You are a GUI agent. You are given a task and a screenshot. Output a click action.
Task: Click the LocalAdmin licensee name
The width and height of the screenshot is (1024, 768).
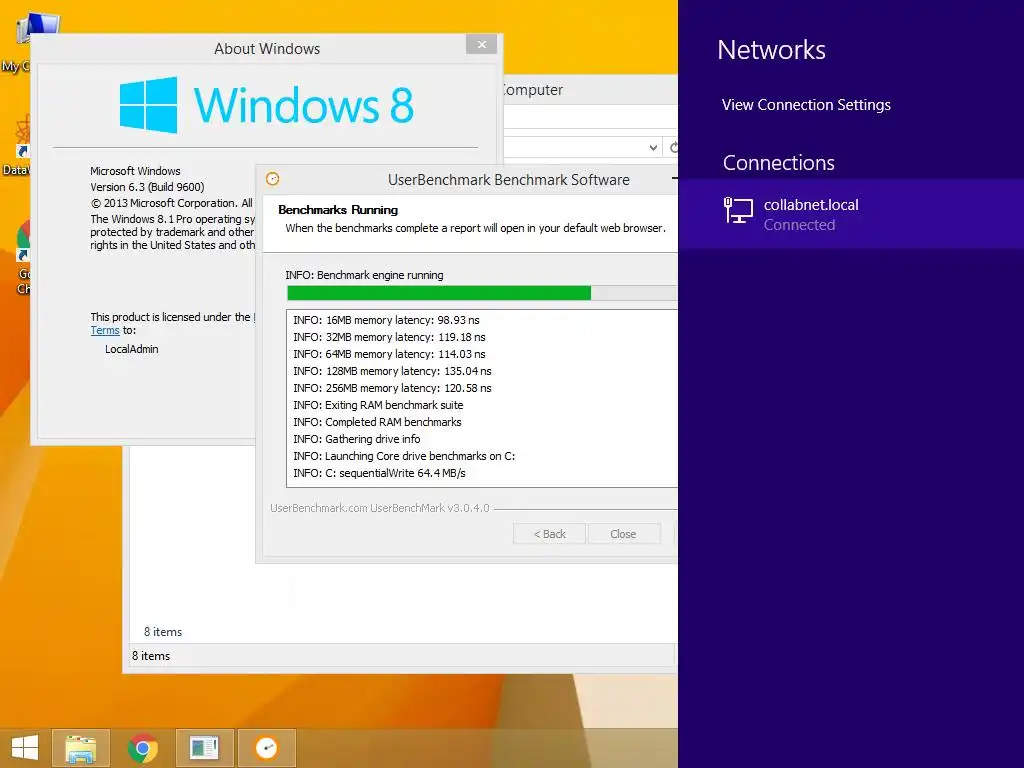[131, 349]
